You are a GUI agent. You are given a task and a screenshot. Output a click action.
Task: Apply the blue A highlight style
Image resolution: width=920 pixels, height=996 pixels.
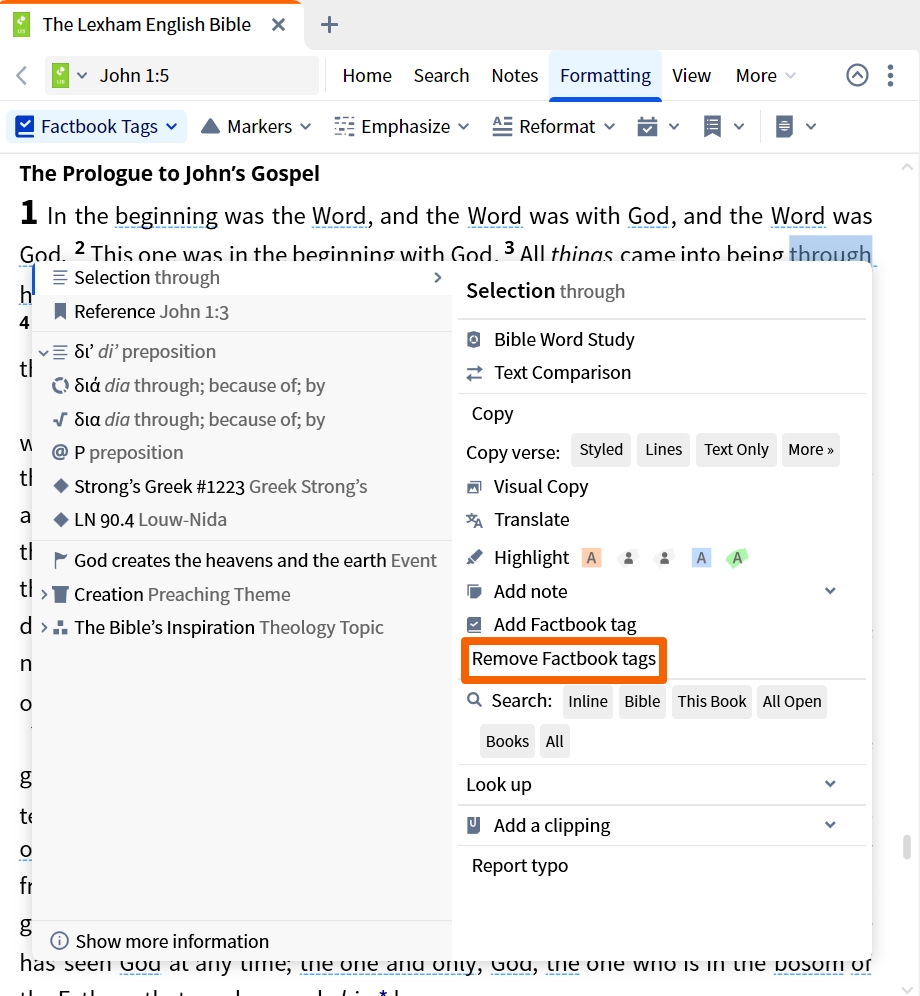click(x=701, y=558)
